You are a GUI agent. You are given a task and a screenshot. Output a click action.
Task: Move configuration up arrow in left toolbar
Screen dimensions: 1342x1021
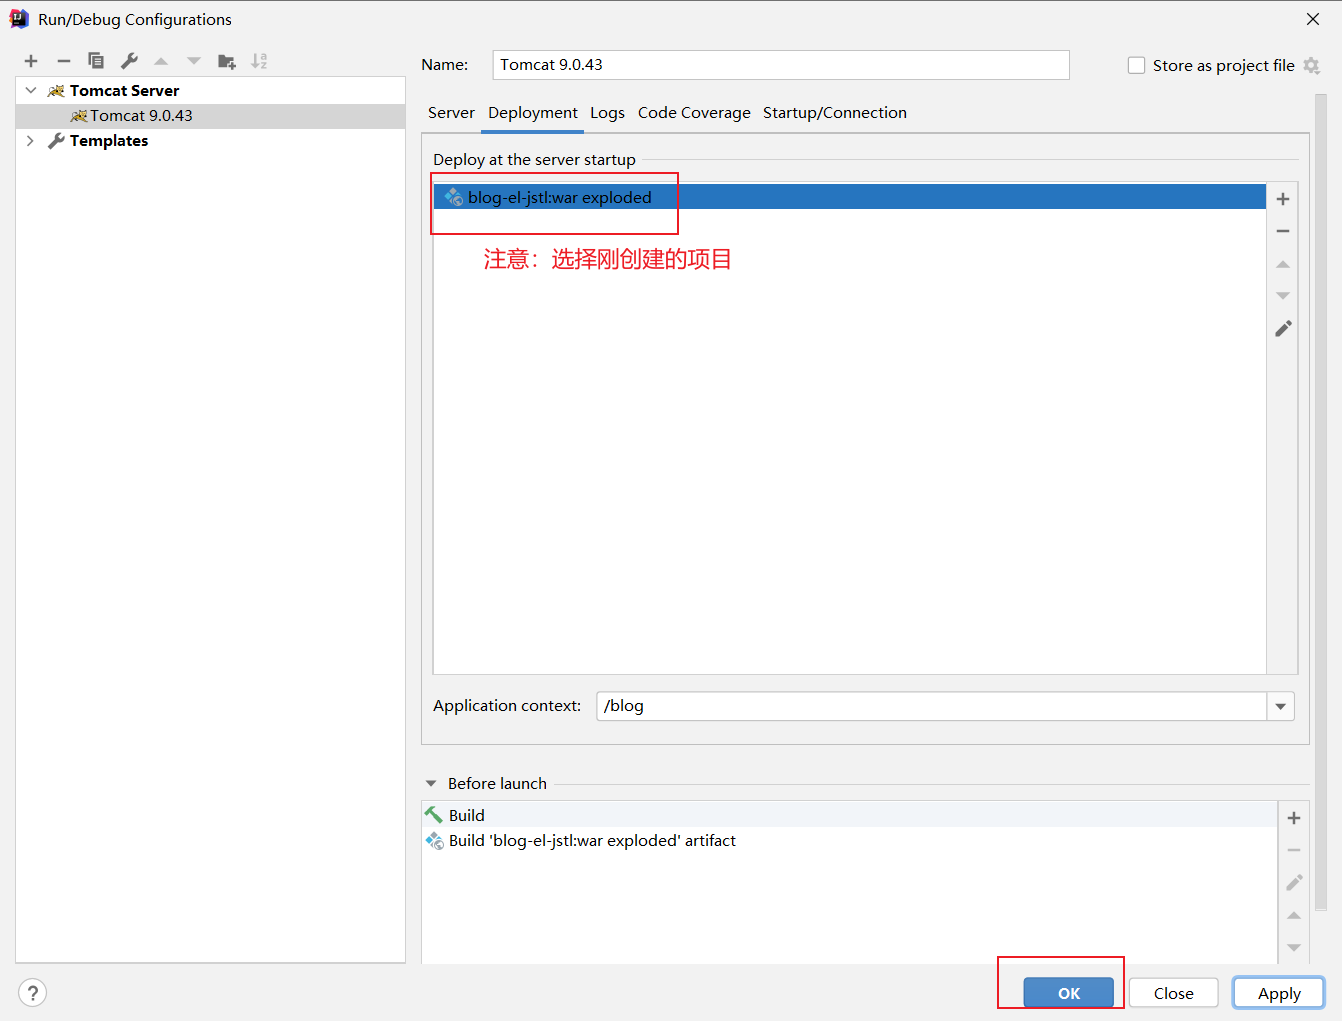161,61
